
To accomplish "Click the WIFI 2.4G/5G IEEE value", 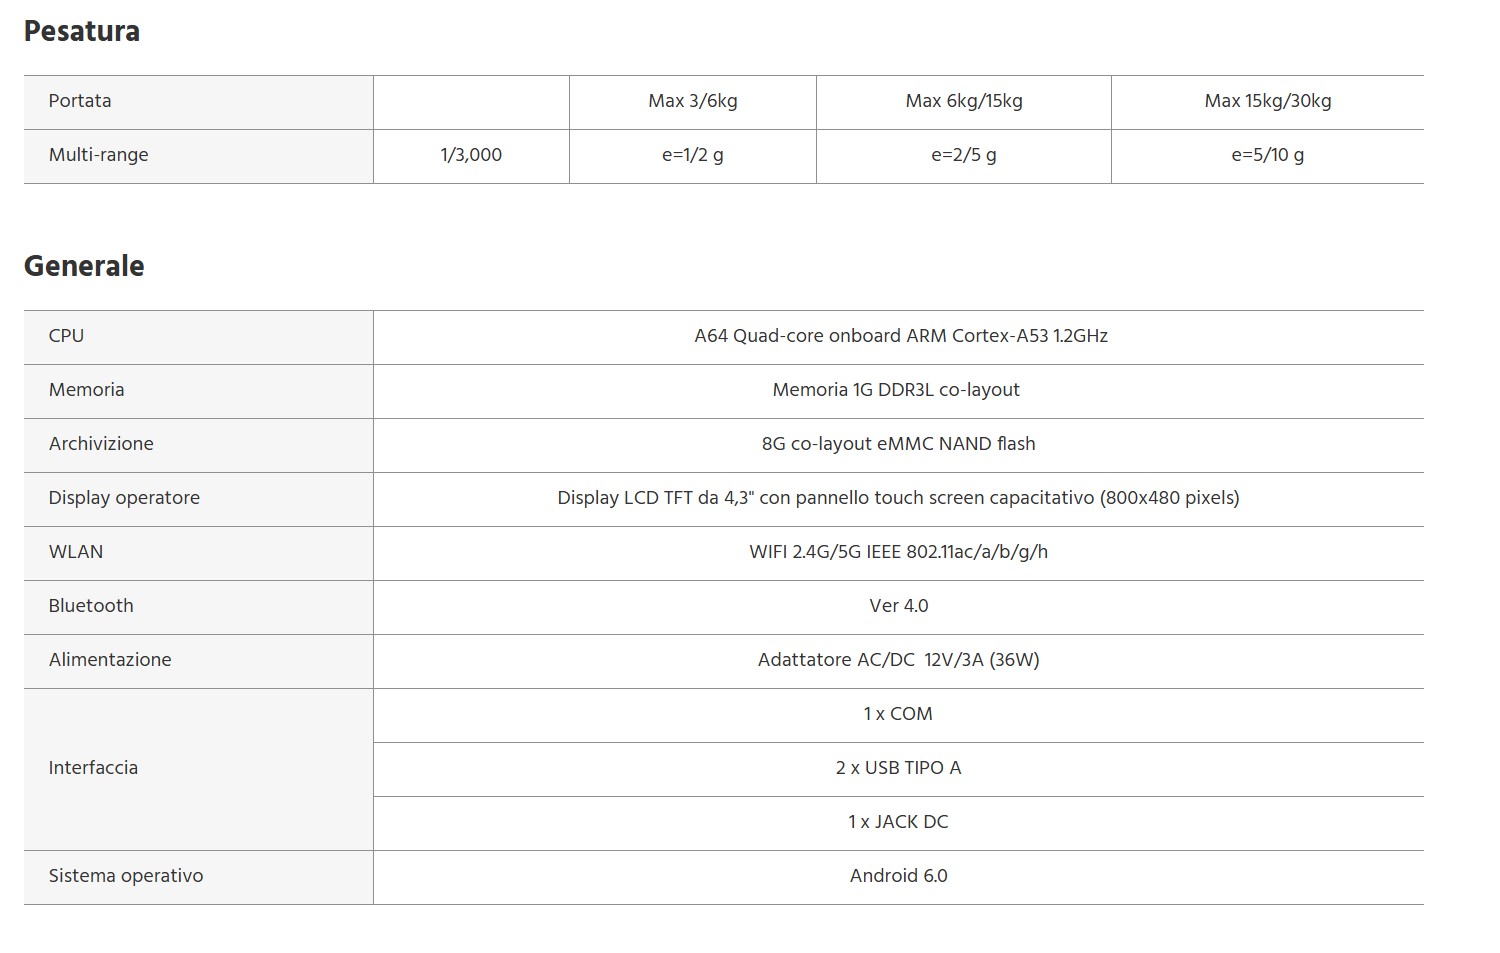I will click(899, 552).
